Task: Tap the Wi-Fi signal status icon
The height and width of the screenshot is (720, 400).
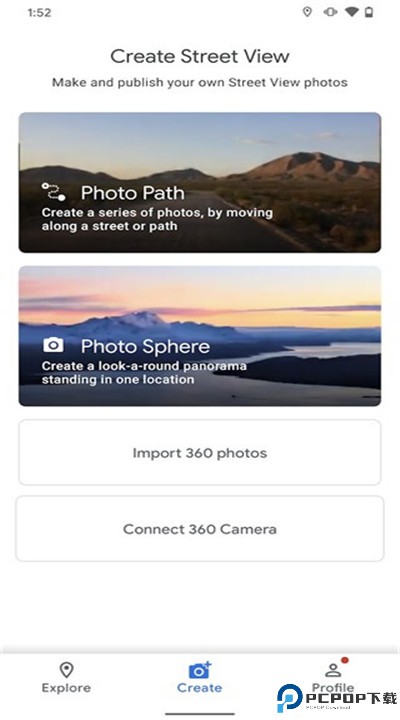Action: pyautogui.click(x=352, y=12)
